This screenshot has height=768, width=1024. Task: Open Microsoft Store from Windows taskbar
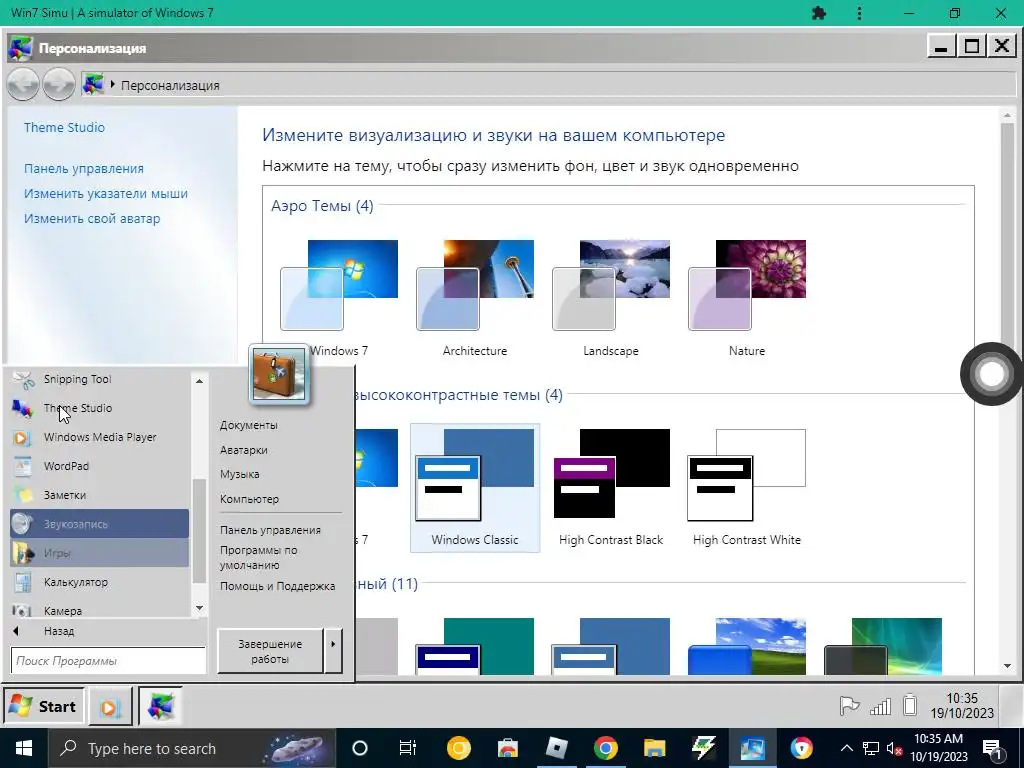[507, 748]
